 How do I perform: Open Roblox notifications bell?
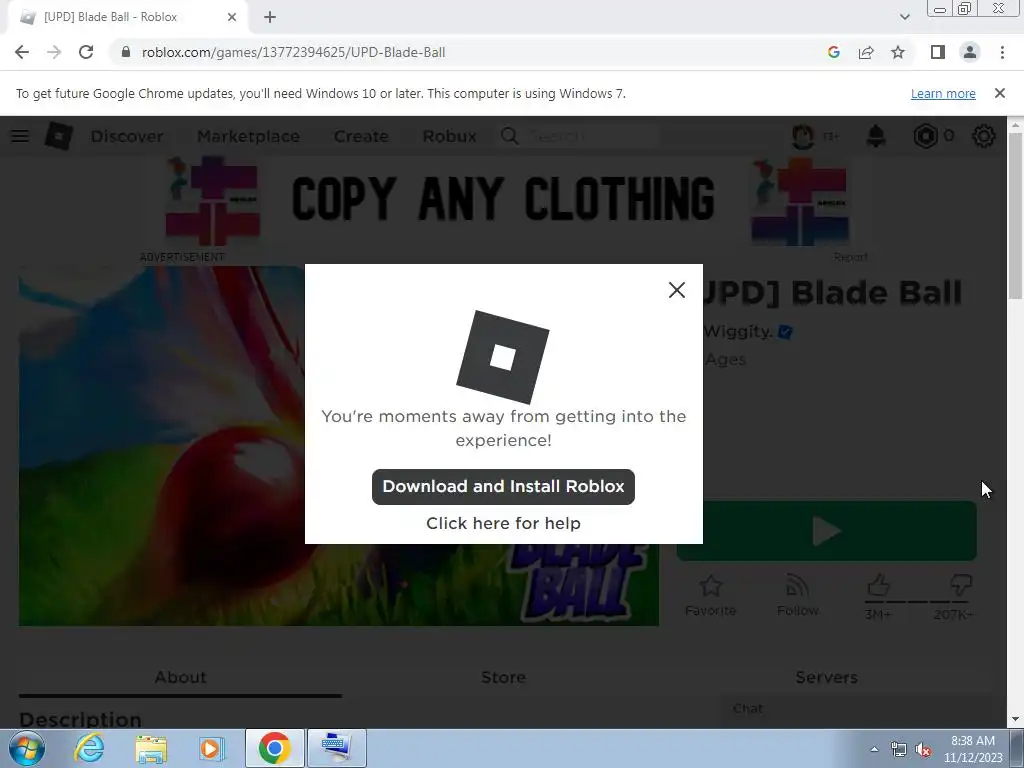click(x=876, y=136)
